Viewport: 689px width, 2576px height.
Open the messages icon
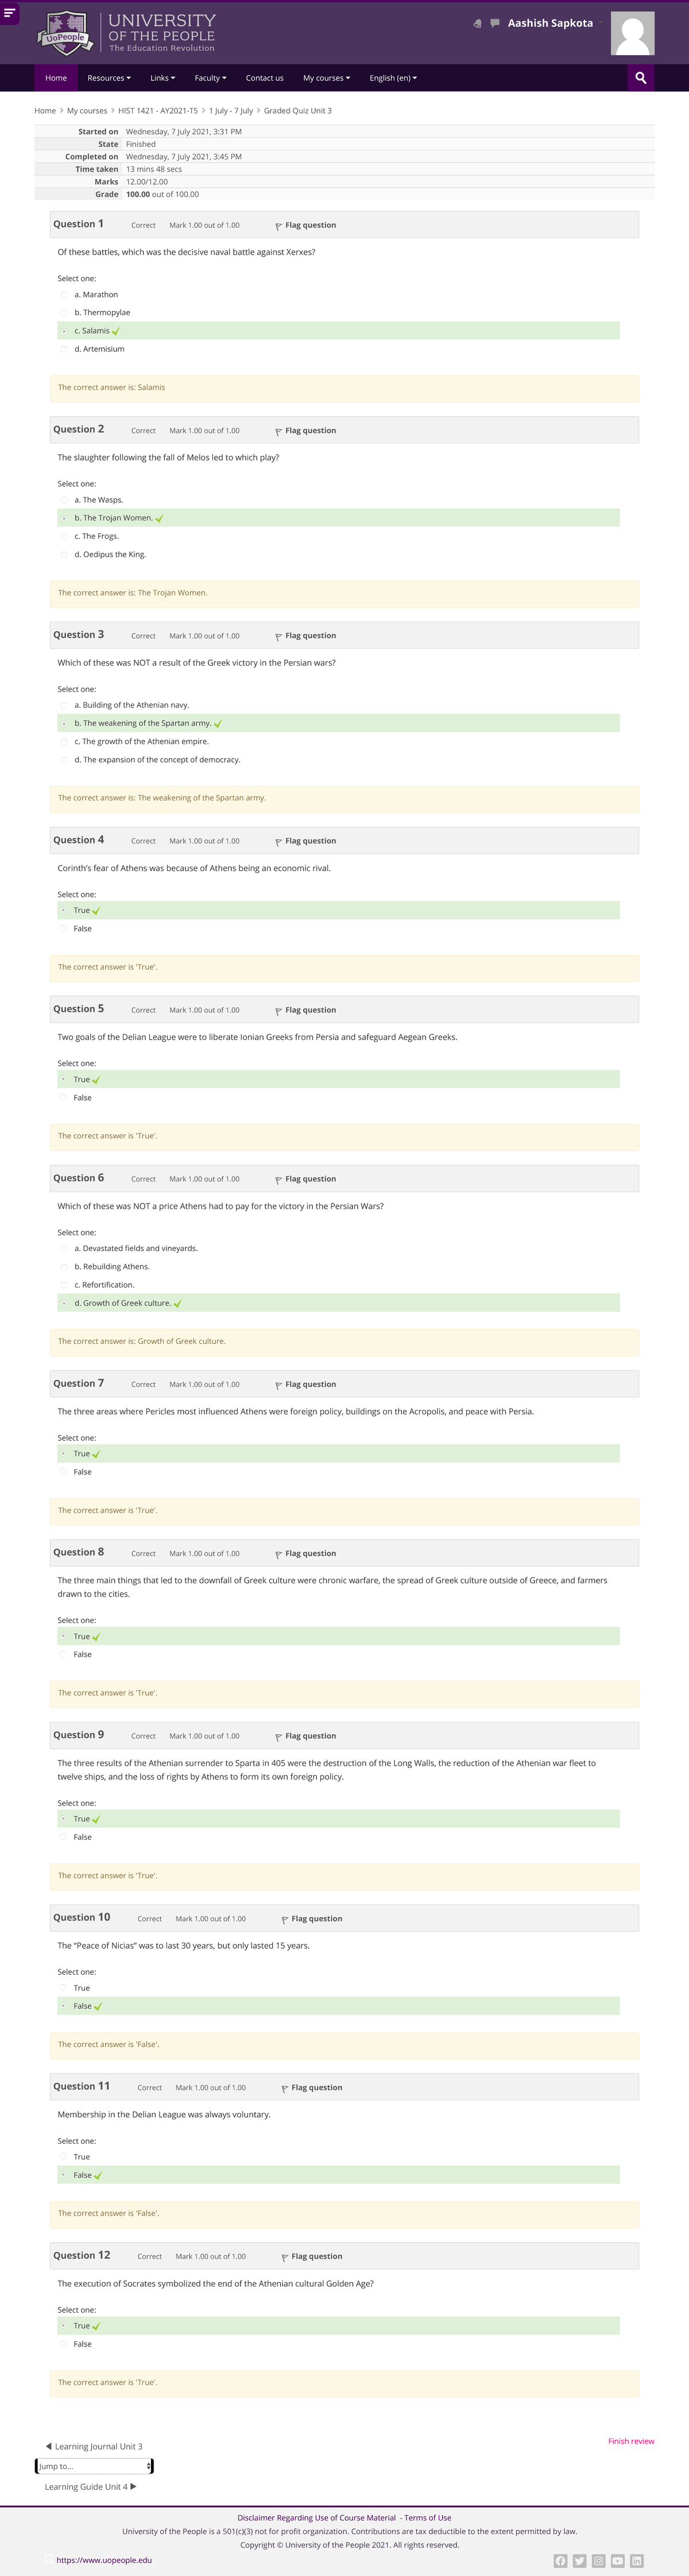[x=494, y=24]
